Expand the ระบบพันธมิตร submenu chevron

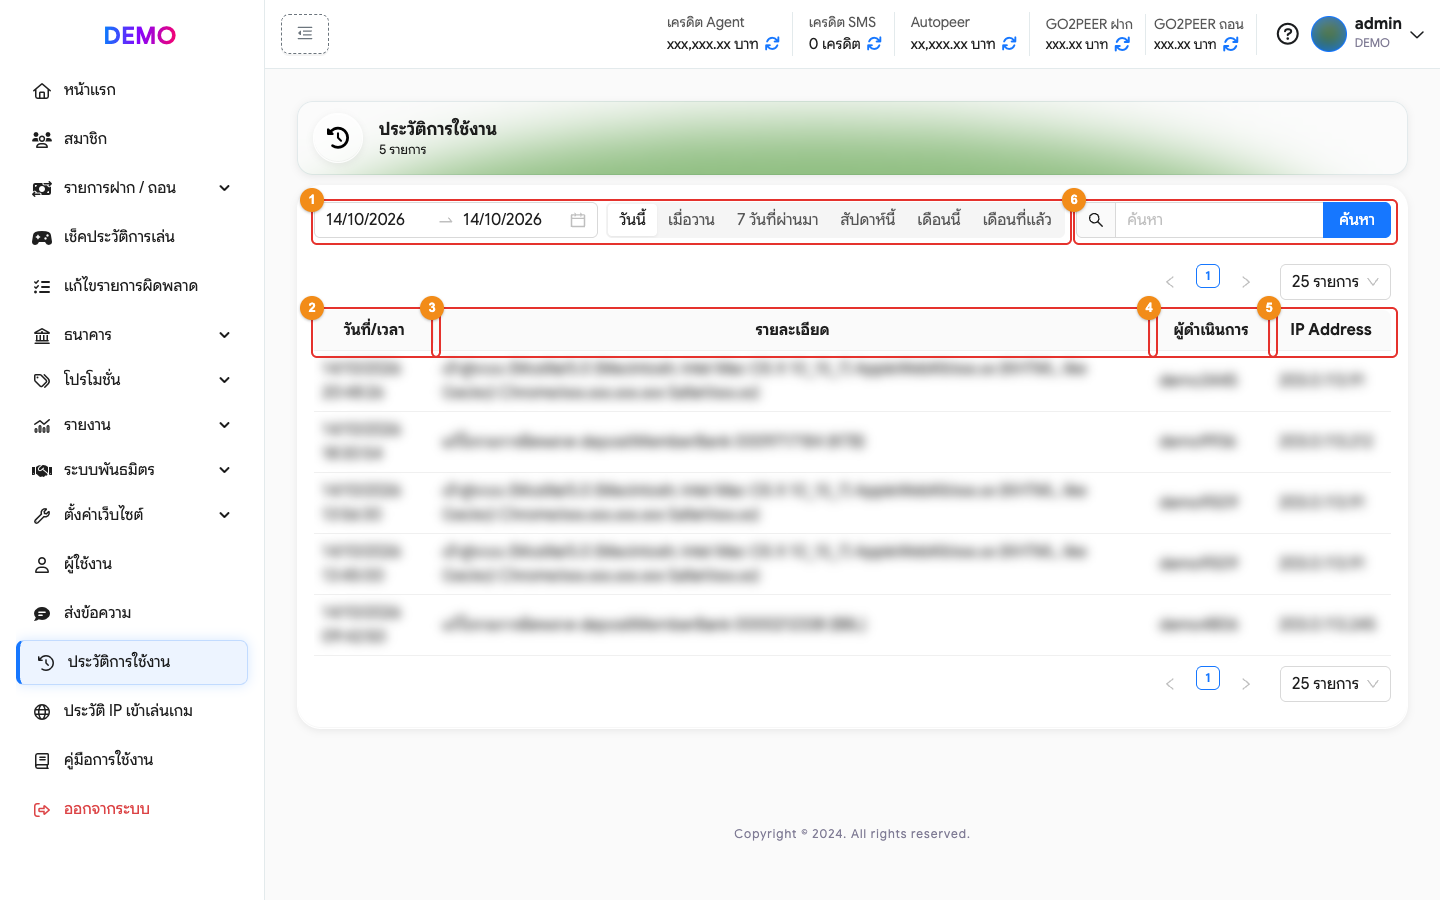coord(225,470)
